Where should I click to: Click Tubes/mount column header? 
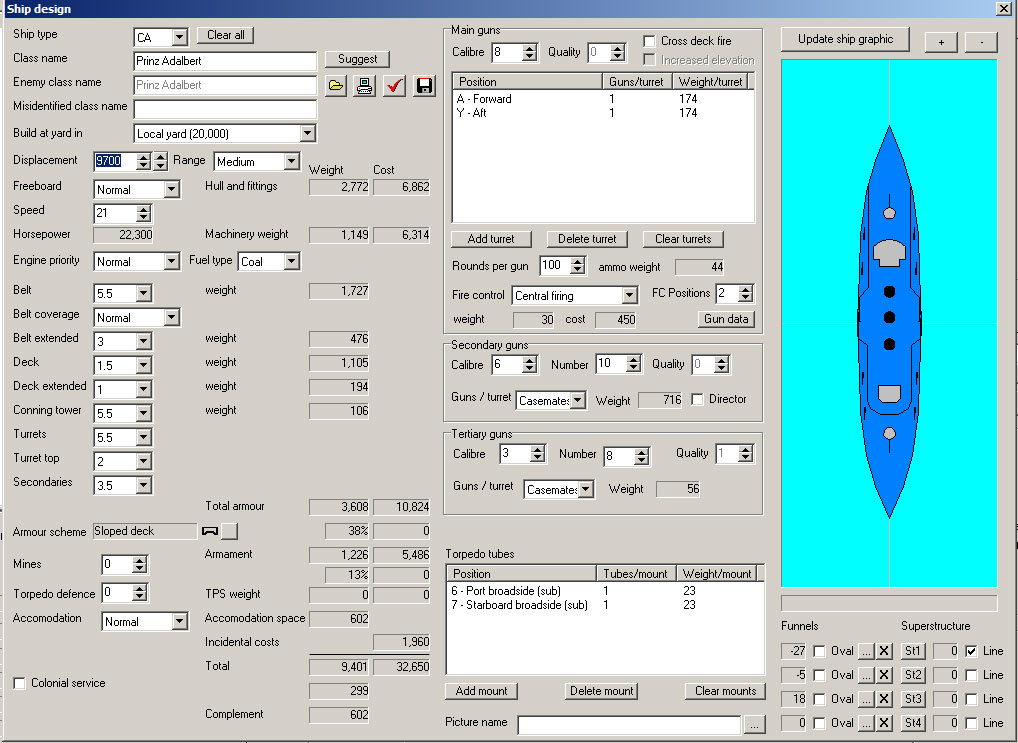click(636, 573)
